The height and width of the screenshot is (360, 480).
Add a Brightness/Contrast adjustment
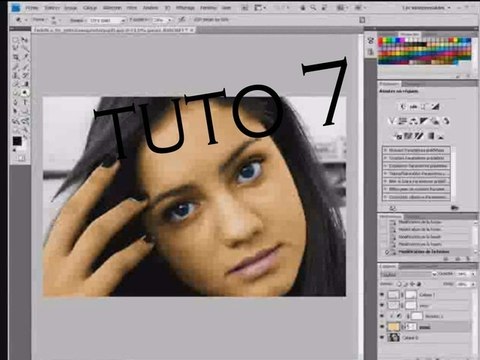click(x=403, y=107)
